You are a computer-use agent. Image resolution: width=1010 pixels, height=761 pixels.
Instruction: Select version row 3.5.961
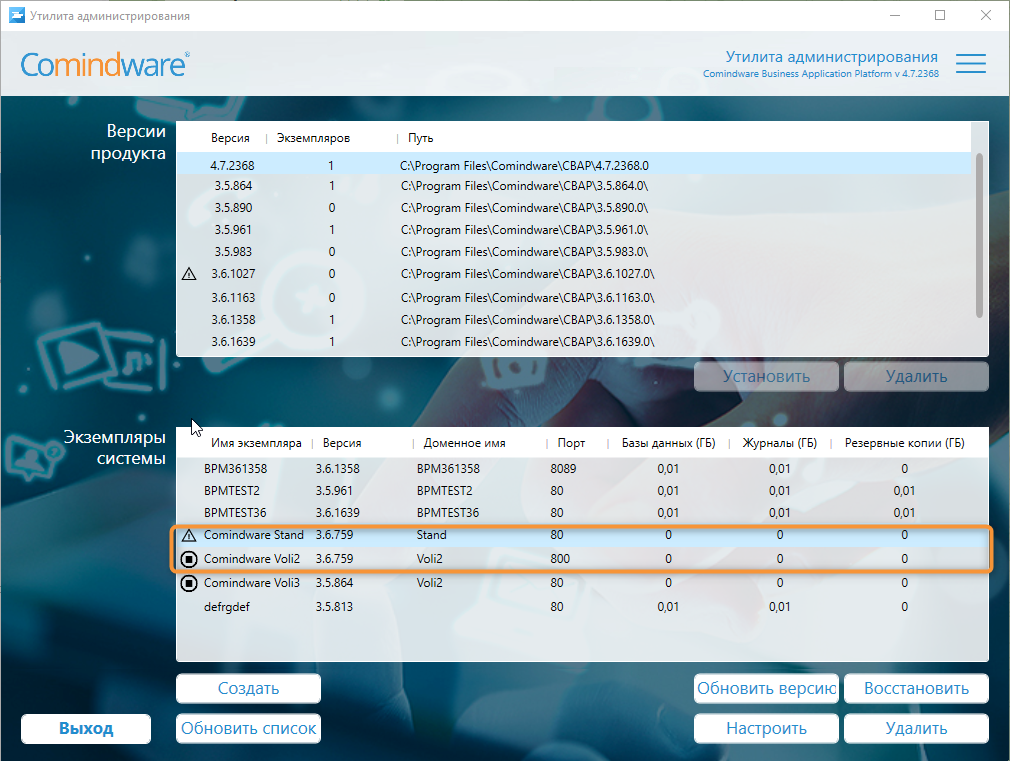coord(573,229)
